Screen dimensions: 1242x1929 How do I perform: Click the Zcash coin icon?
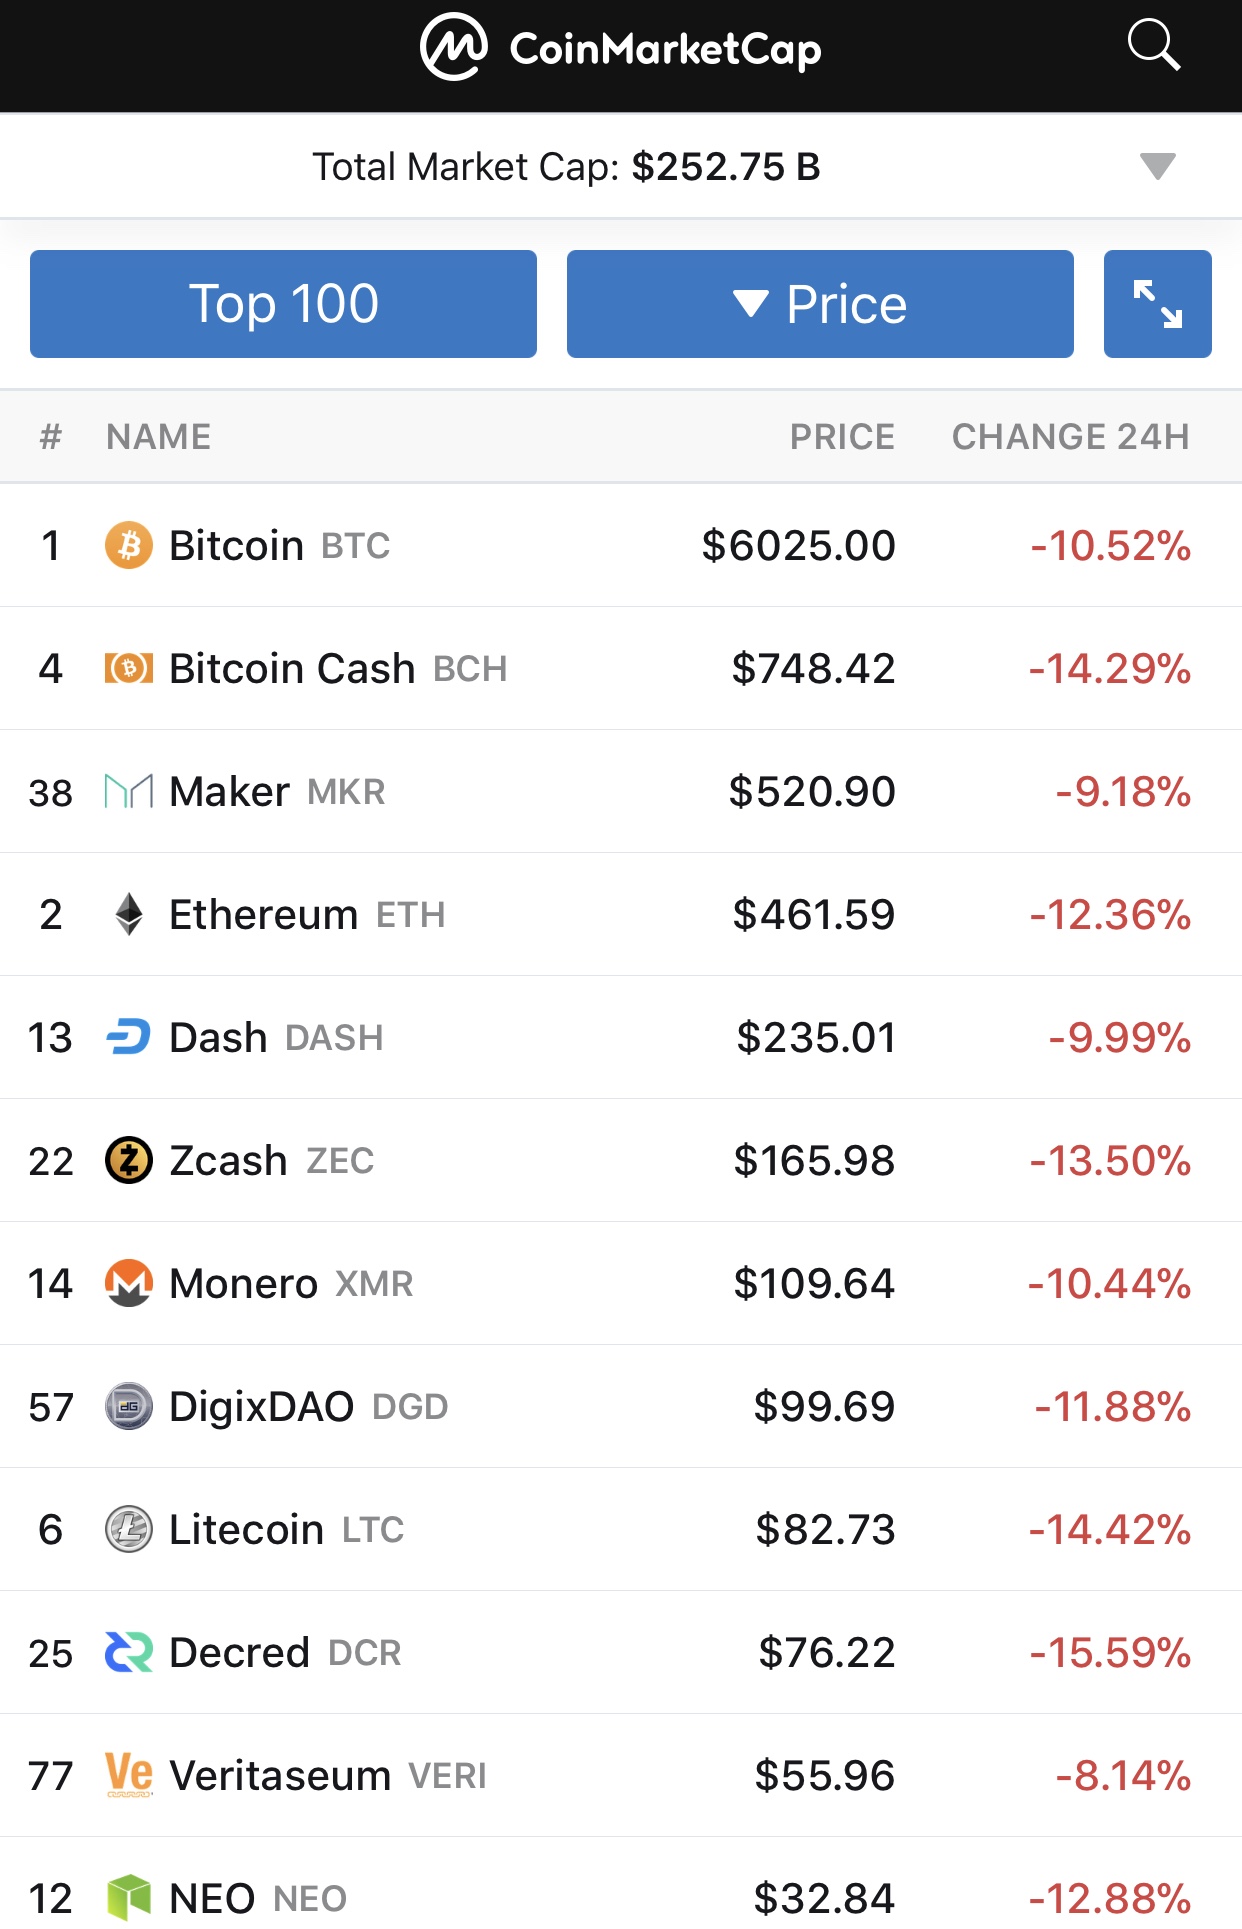[x=129, y=1160]
